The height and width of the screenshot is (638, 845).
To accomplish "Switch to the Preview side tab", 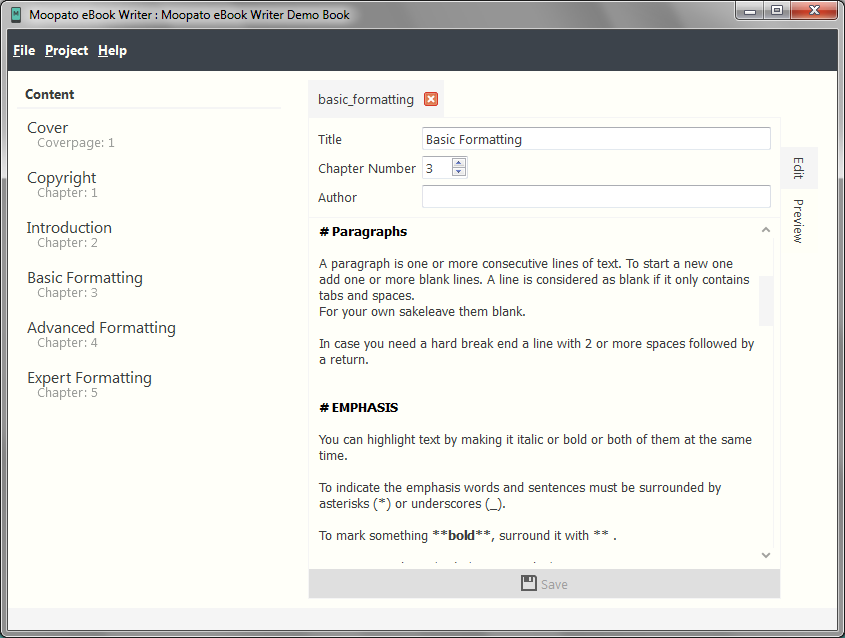I will click(x=798, y=221).
